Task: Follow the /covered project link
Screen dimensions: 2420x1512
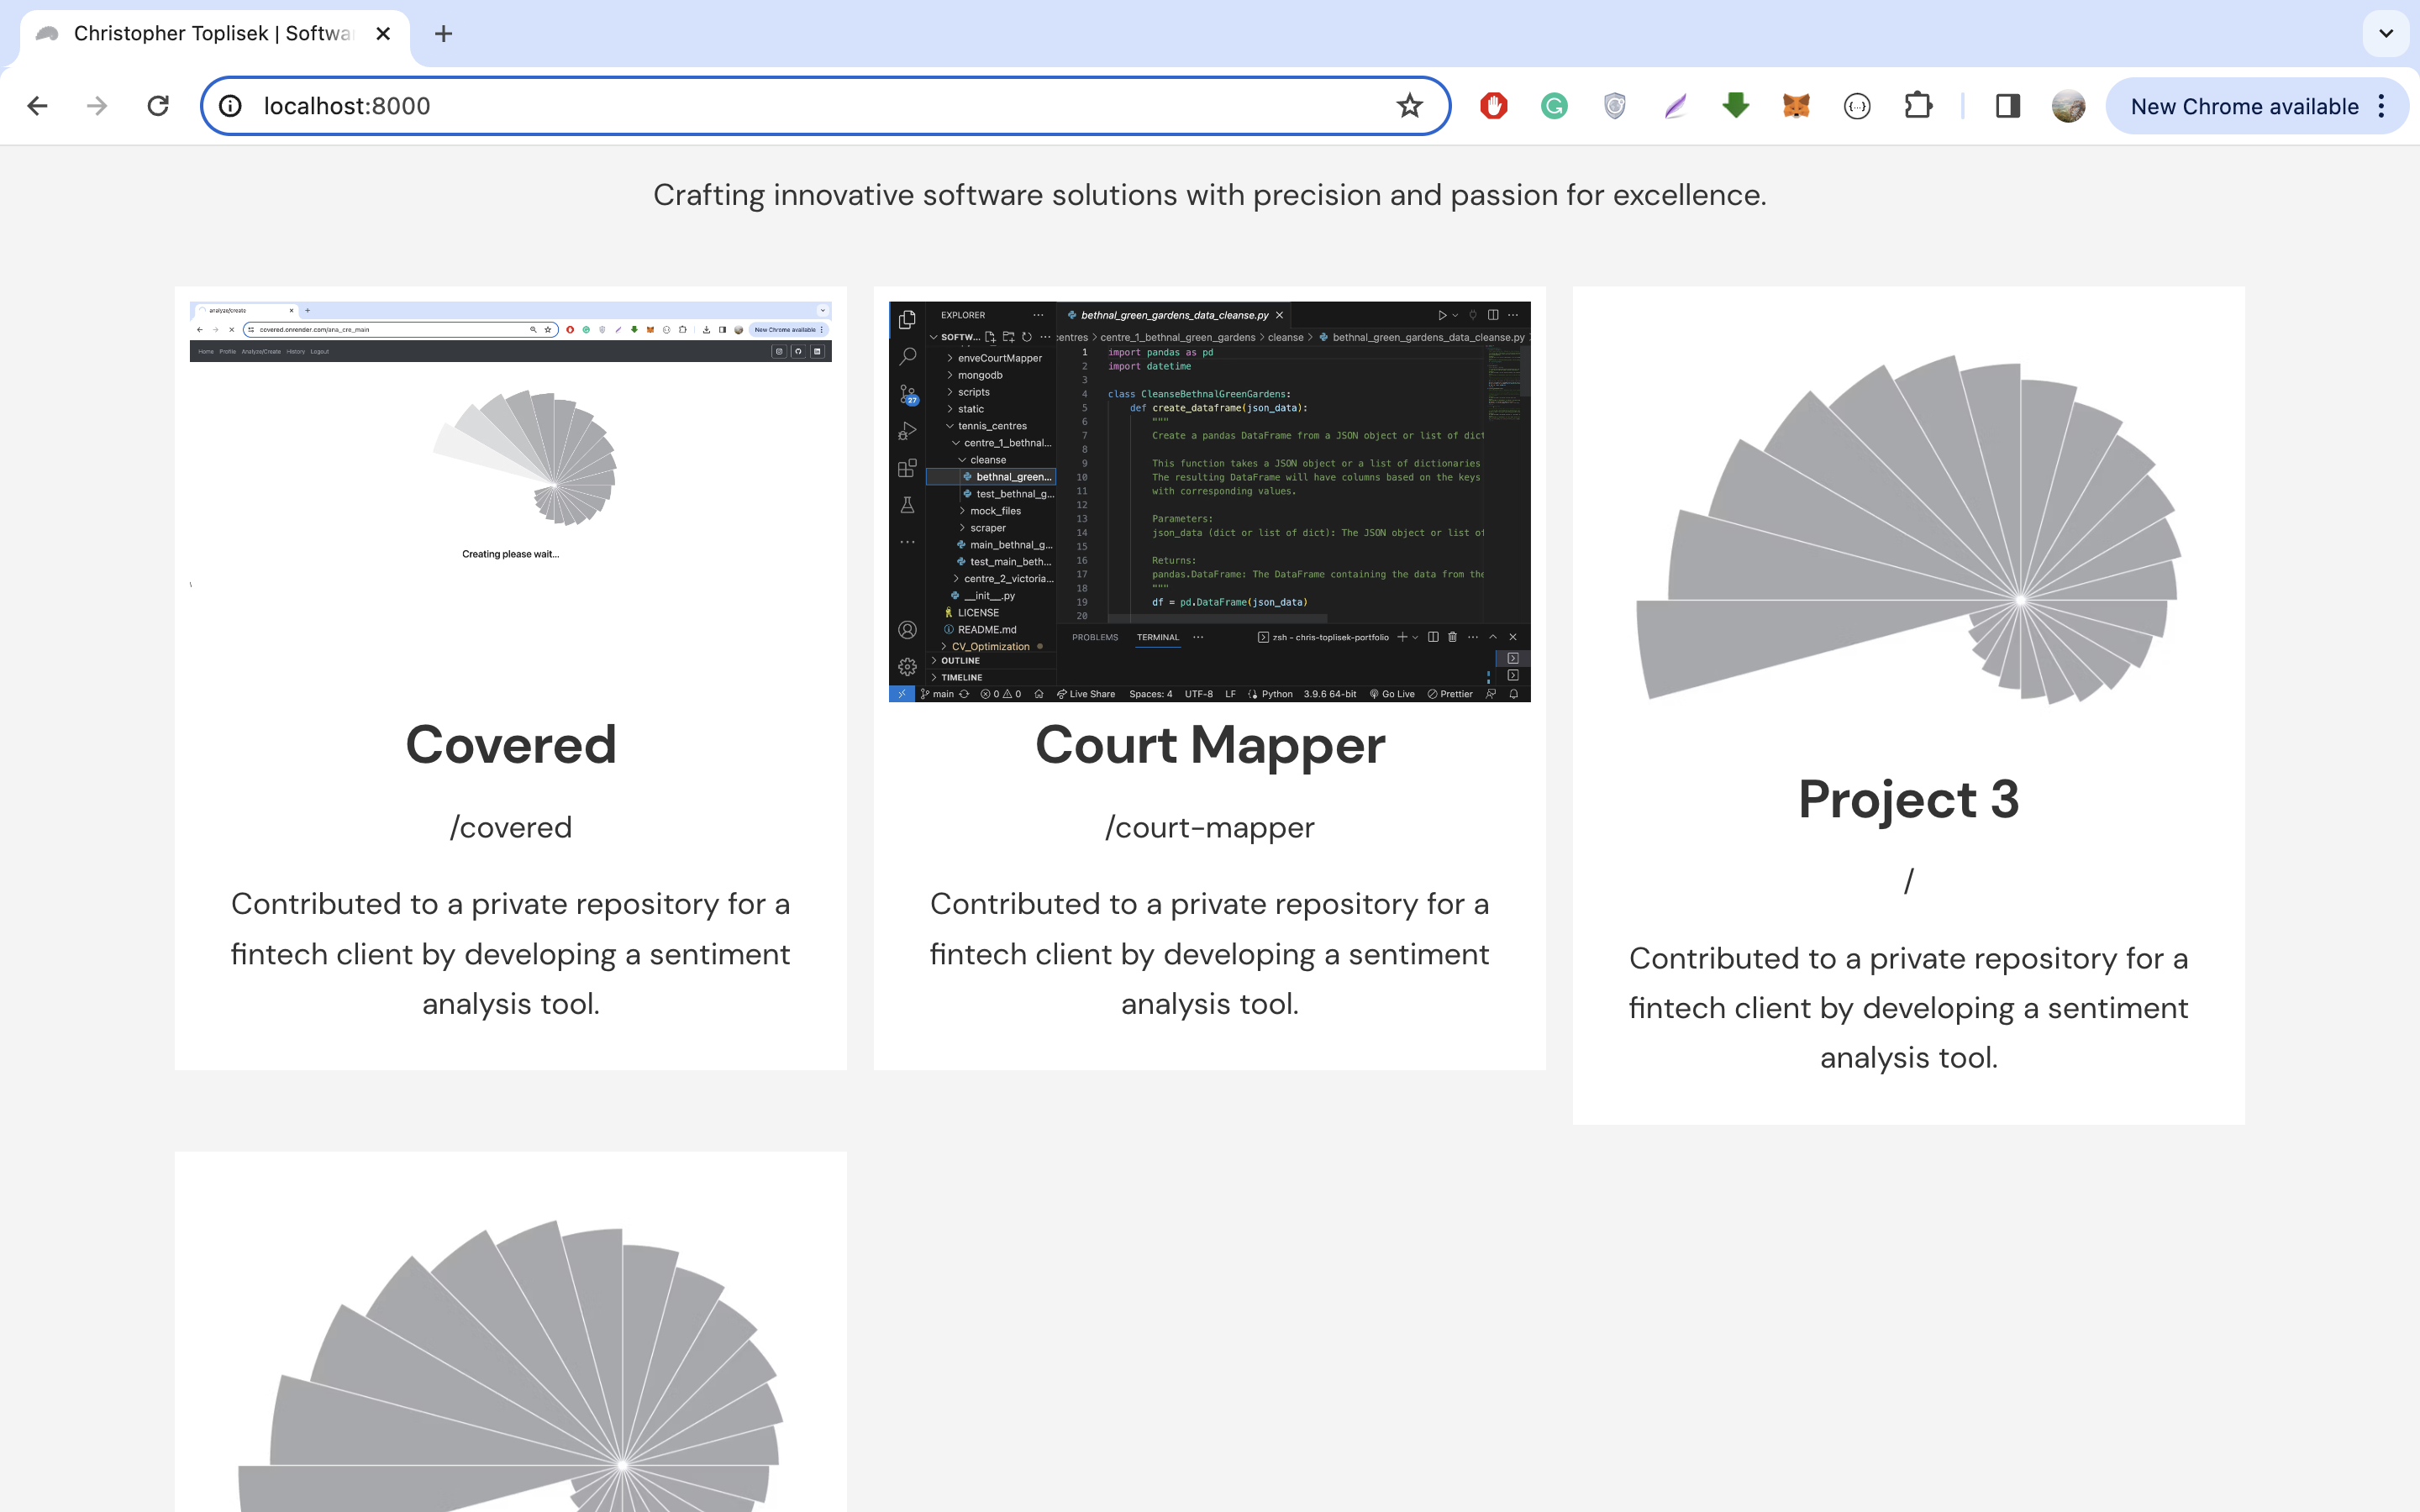Action: coord(510,826)
